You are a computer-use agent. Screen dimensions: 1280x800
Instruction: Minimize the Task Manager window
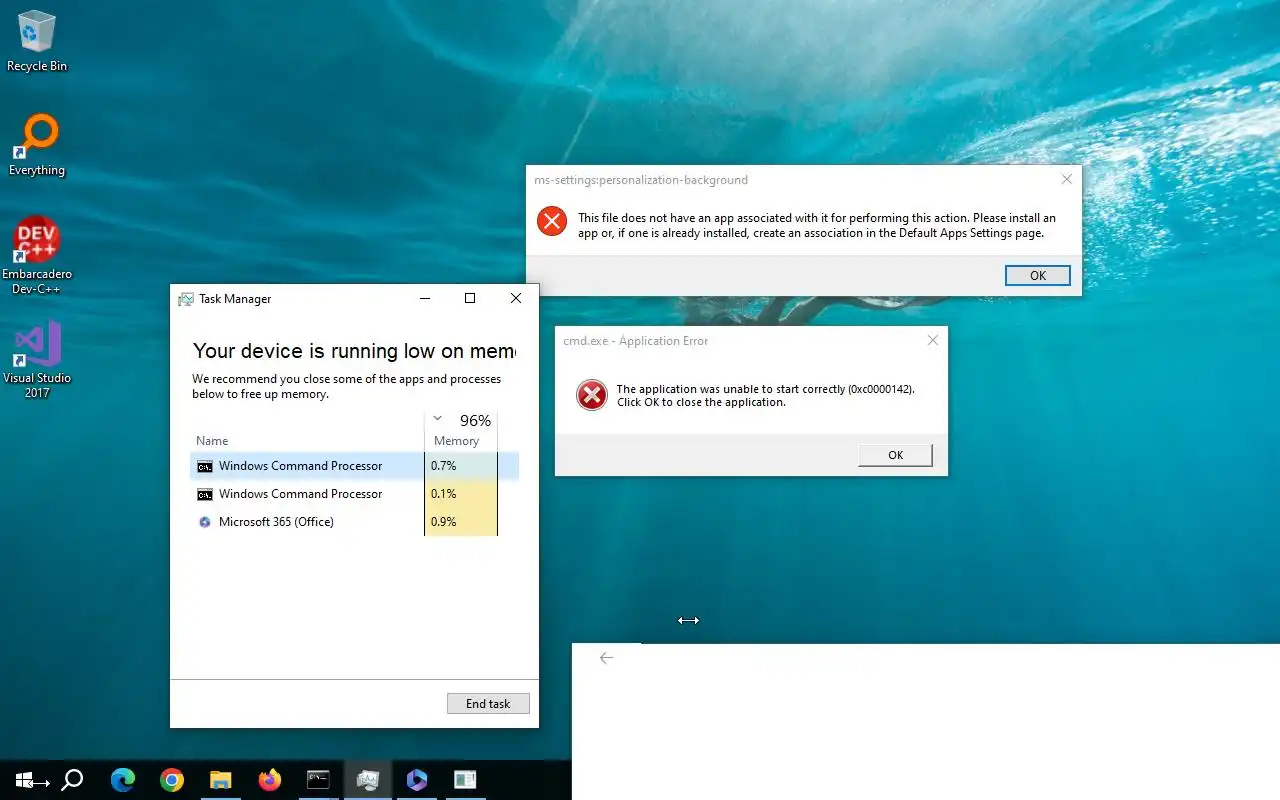click(x=425, y=299)
